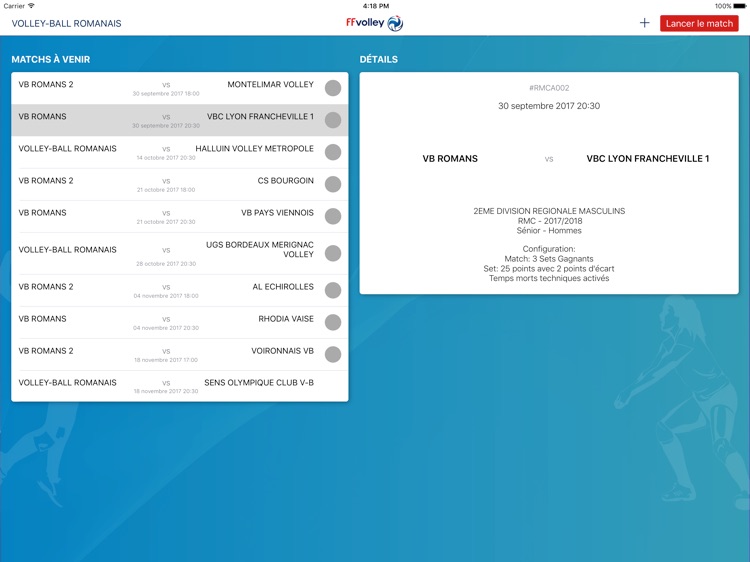The width and height of the screenshot is (750, 562).
Task: Click gray circle on AL ECHIROLLES row
Action: (333, 290)
